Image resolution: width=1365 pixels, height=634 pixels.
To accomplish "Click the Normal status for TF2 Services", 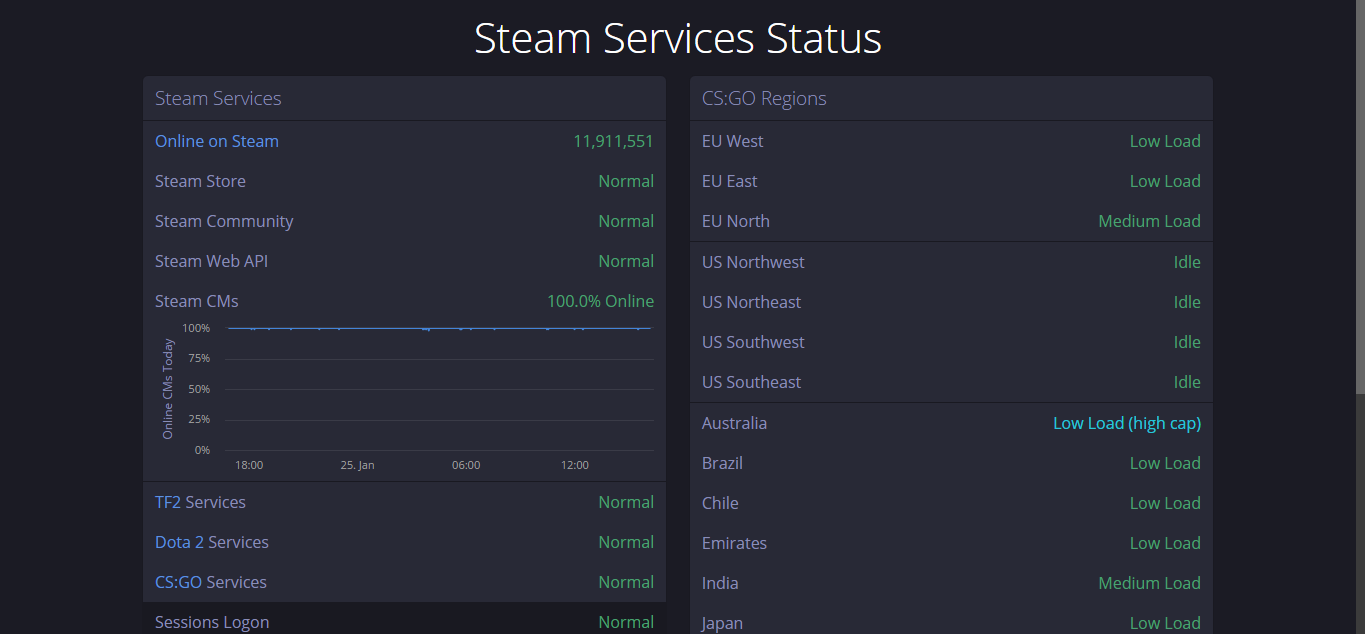I will (626, 502).
